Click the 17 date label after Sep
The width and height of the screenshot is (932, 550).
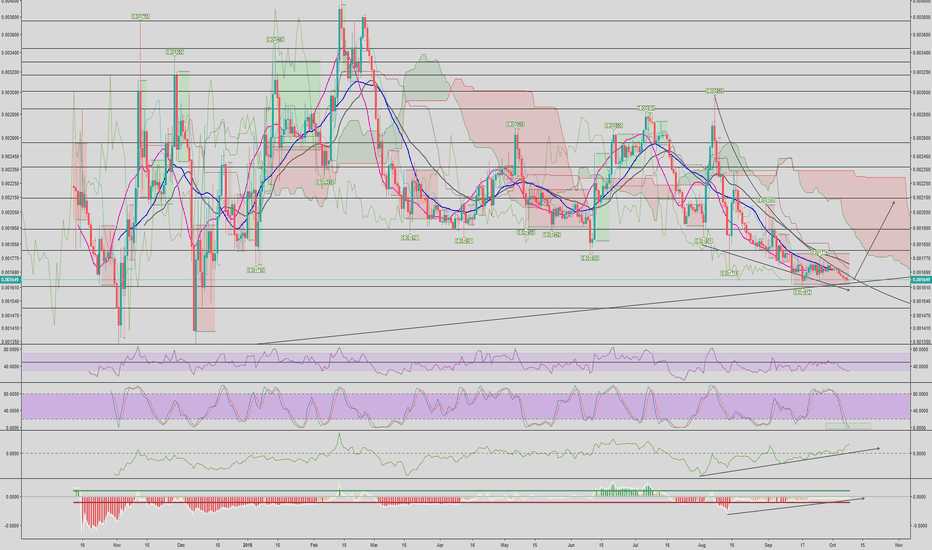click(x=802, y=545)
